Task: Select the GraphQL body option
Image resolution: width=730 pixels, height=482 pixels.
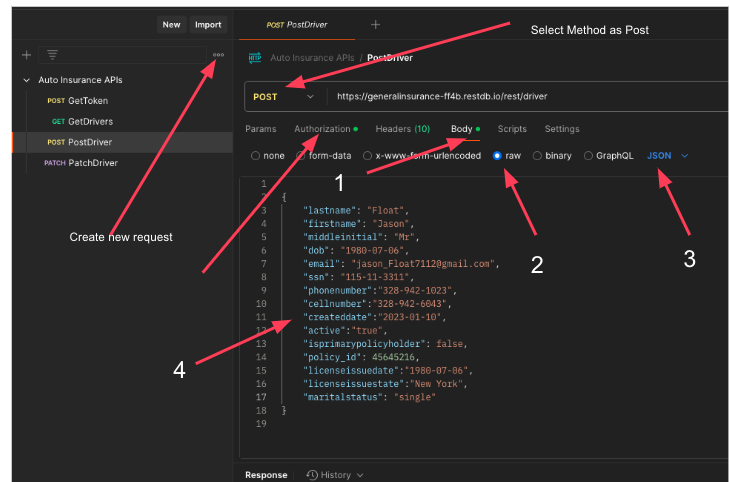Action: pyautogui.click(x=608, y=156)
